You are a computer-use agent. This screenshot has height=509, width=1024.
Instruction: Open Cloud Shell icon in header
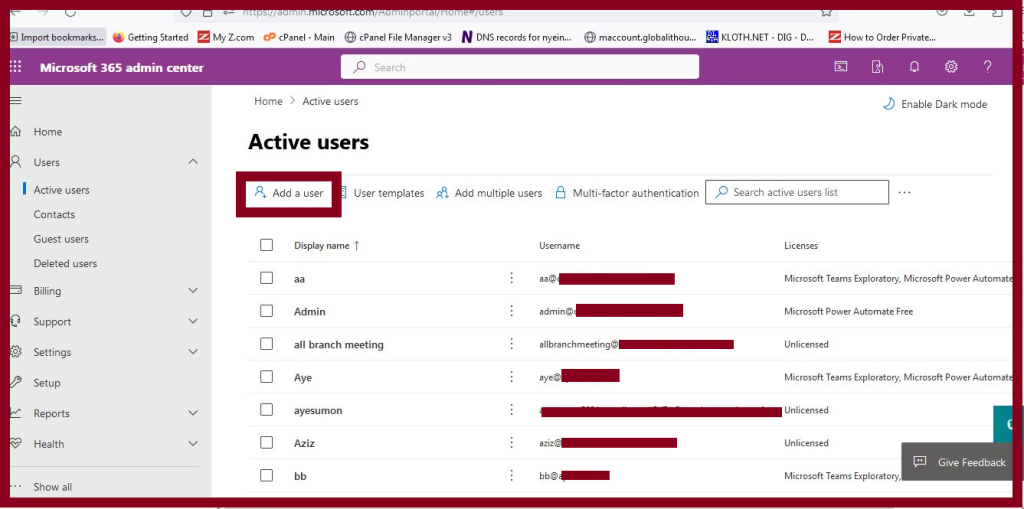point(841,67)
